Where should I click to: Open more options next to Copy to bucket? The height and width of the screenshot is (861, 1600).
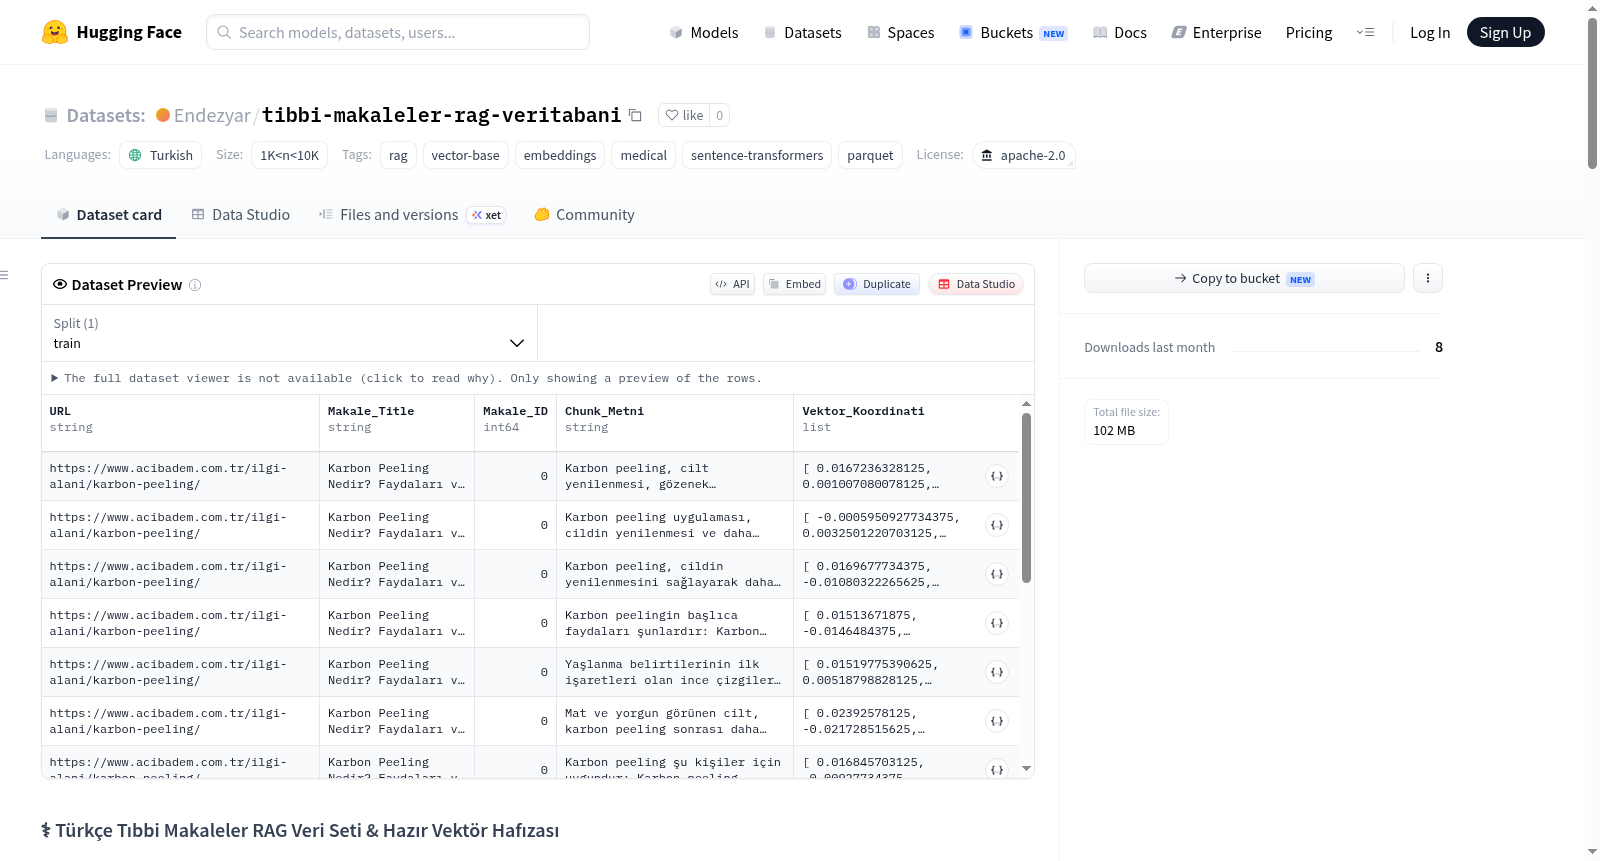1428,278
